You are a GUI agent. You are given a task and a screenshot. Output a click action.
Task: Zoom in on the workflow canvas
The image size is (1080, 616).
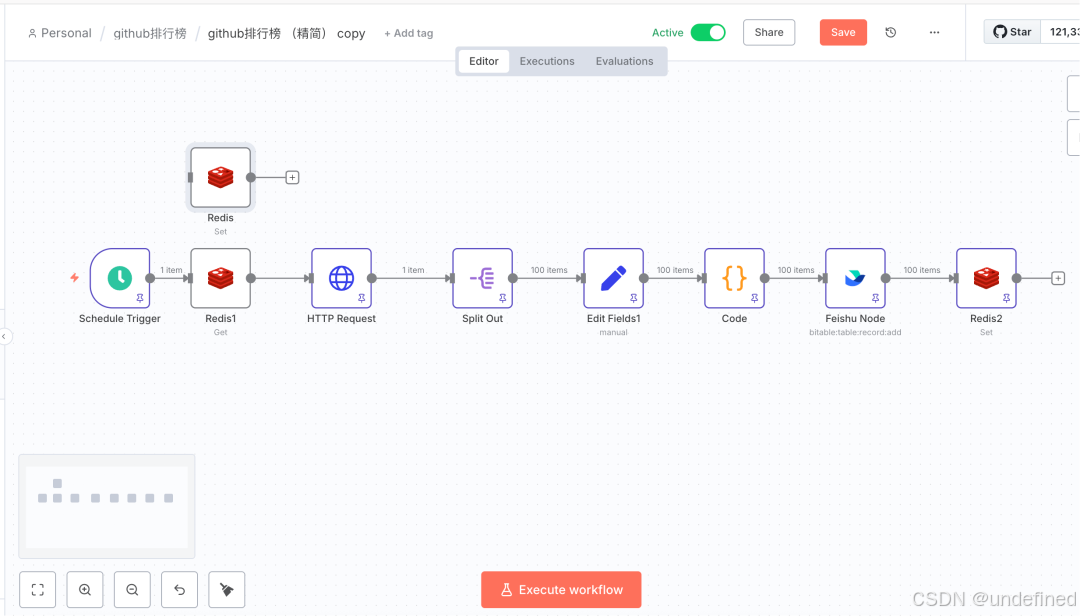[x=85, y=590]
